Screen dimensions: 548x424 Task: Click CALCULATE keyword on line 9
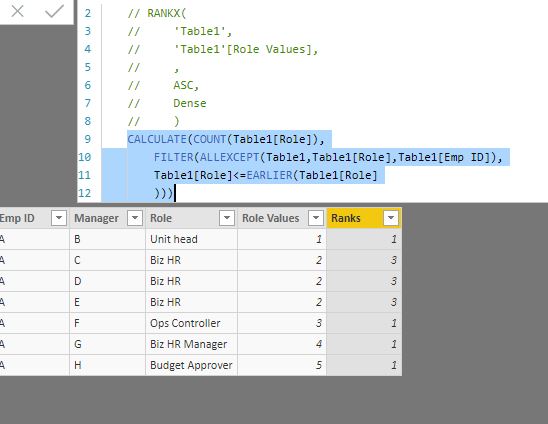click(x=157, y=139)
